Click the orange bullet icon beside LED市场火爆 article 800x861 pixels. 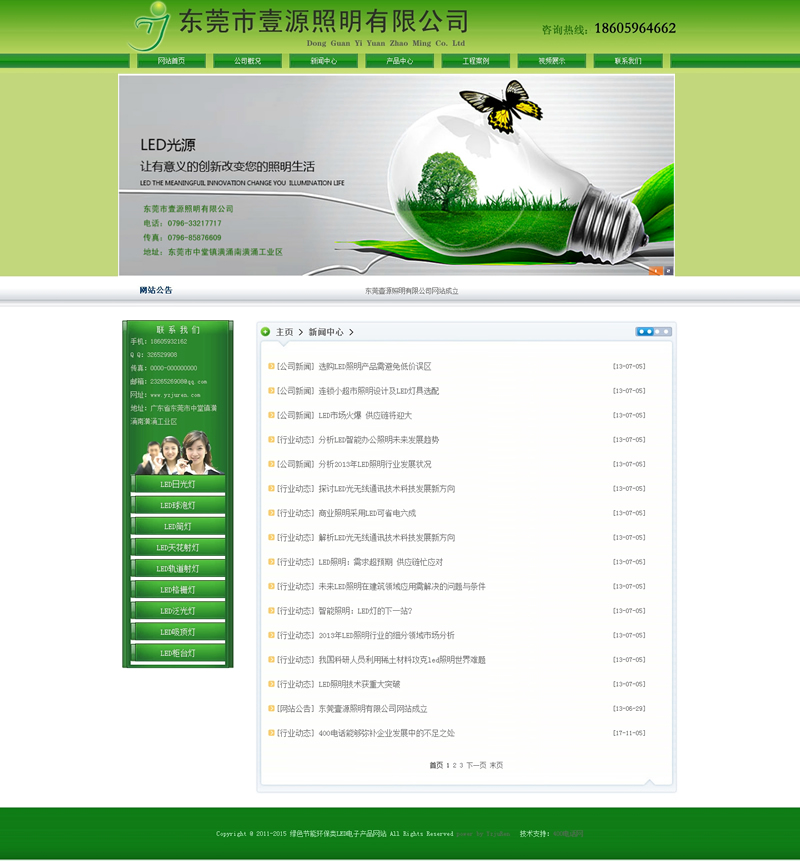pos(271,416)
